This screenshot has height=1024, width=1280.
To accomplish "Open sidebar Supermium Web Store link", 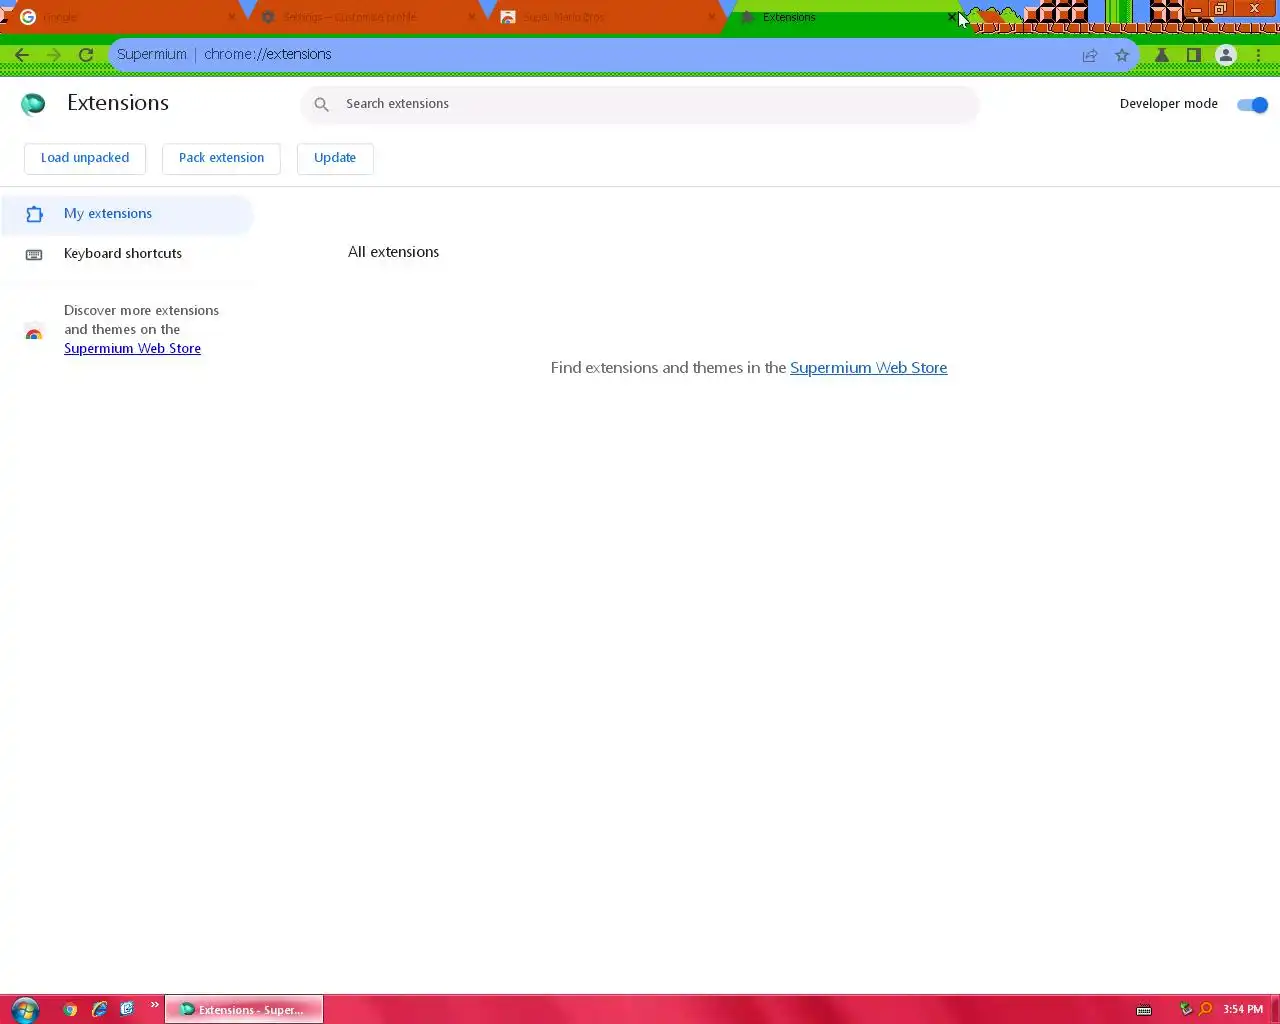I will click(x=132, y=349).
